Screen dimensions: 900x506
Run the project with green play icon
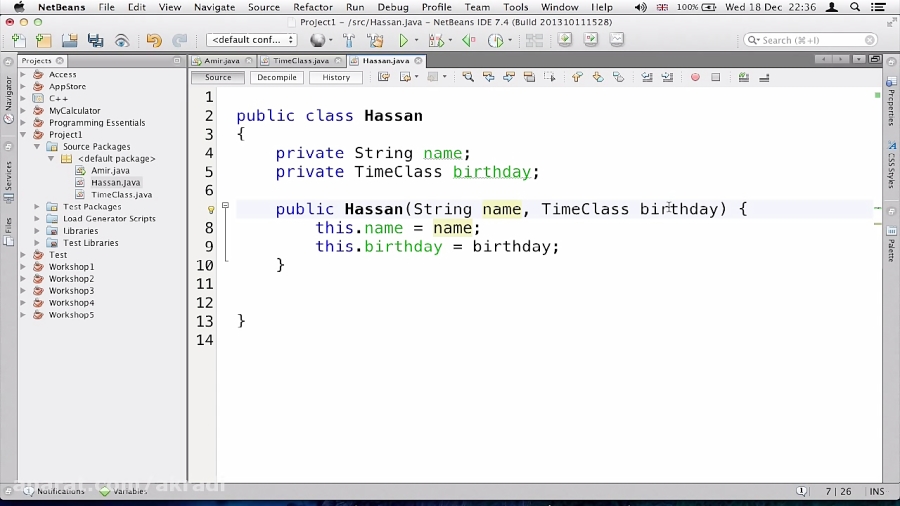[404, 41]
